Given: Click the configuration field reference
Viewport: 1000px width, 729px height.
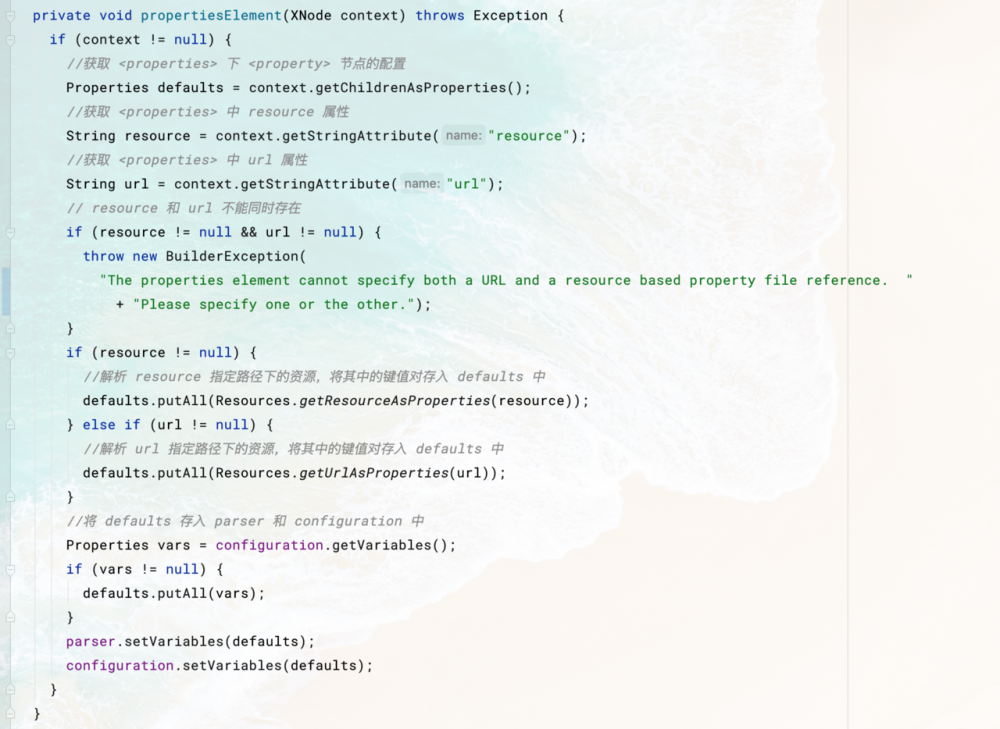Looking at the screenshot, I should tap(269, 545).
